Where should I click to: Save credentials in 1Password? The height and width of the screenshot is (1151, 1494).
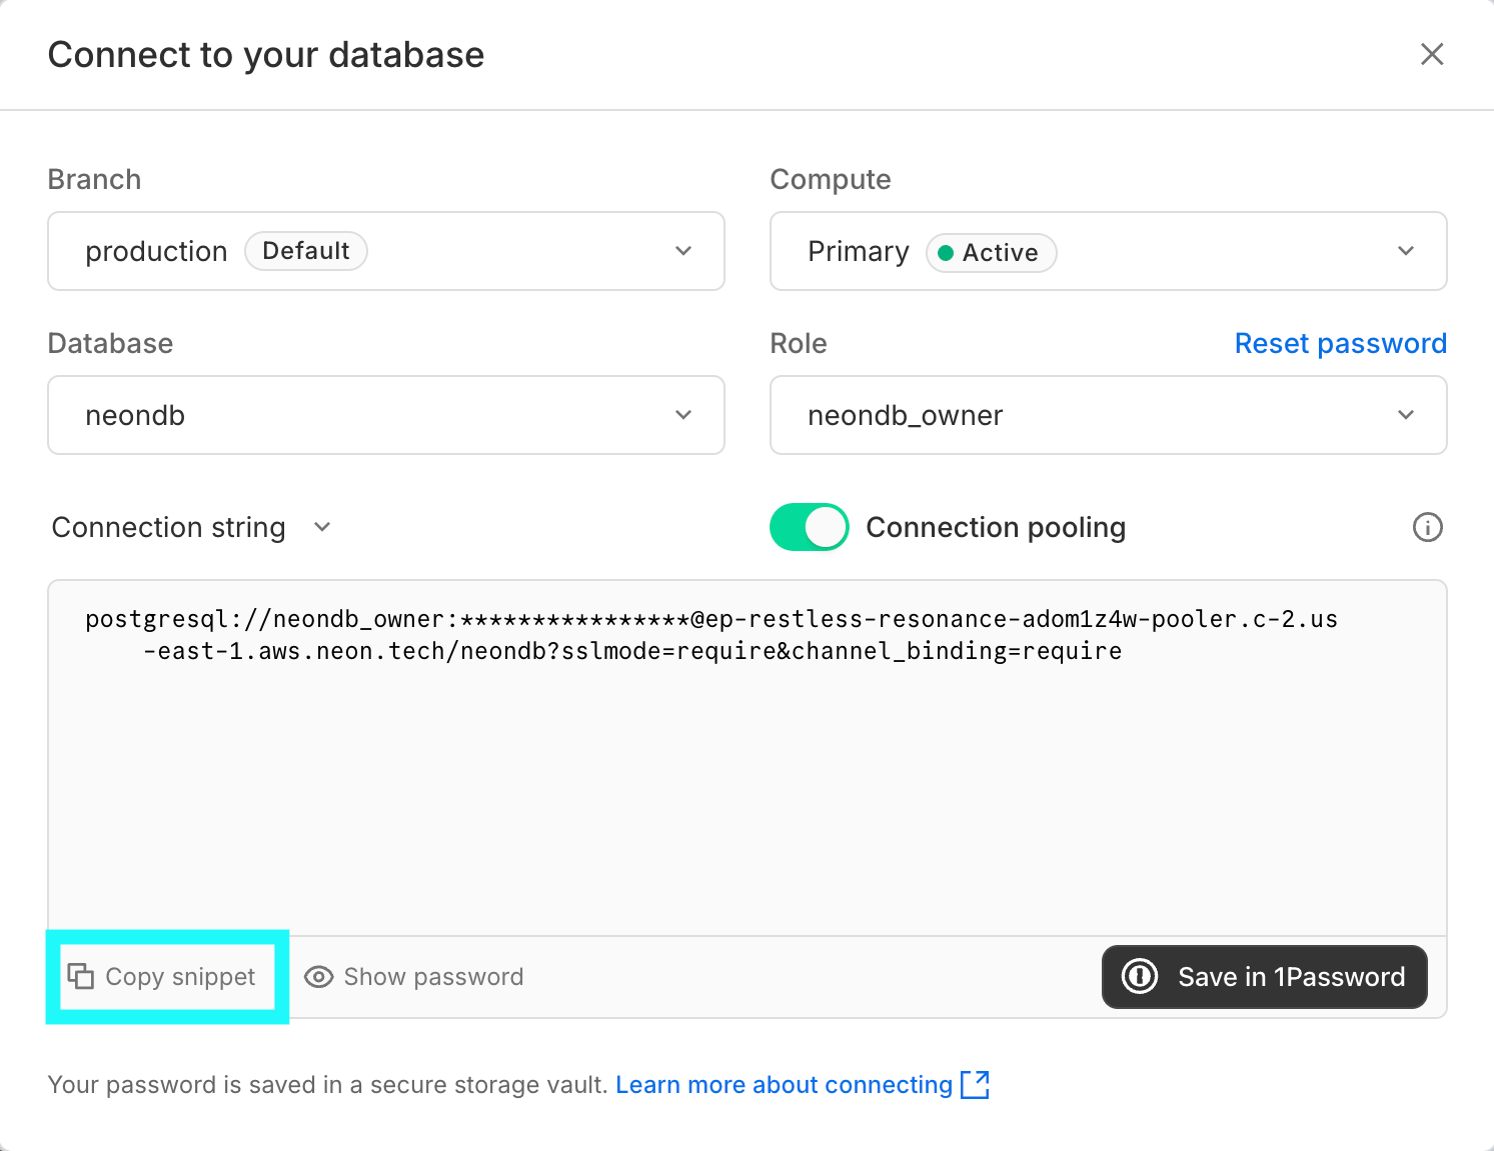click(x=1264, y=977)
